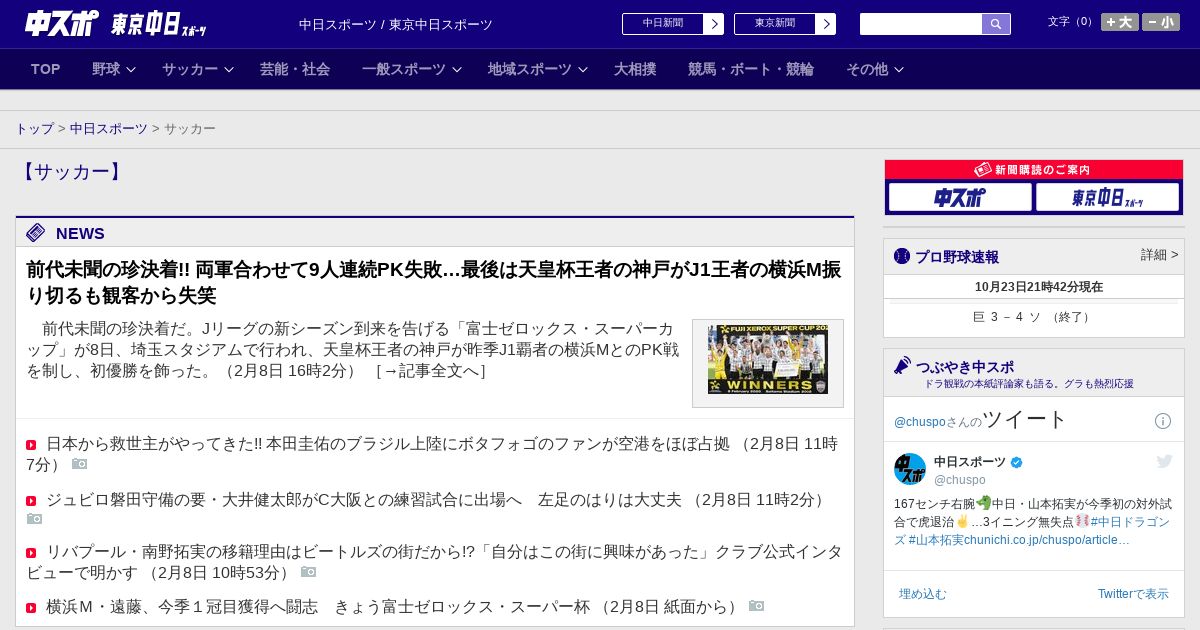Increase text size with +大 button
This screenshot has width=1200, height=630.
(1120, 22)
